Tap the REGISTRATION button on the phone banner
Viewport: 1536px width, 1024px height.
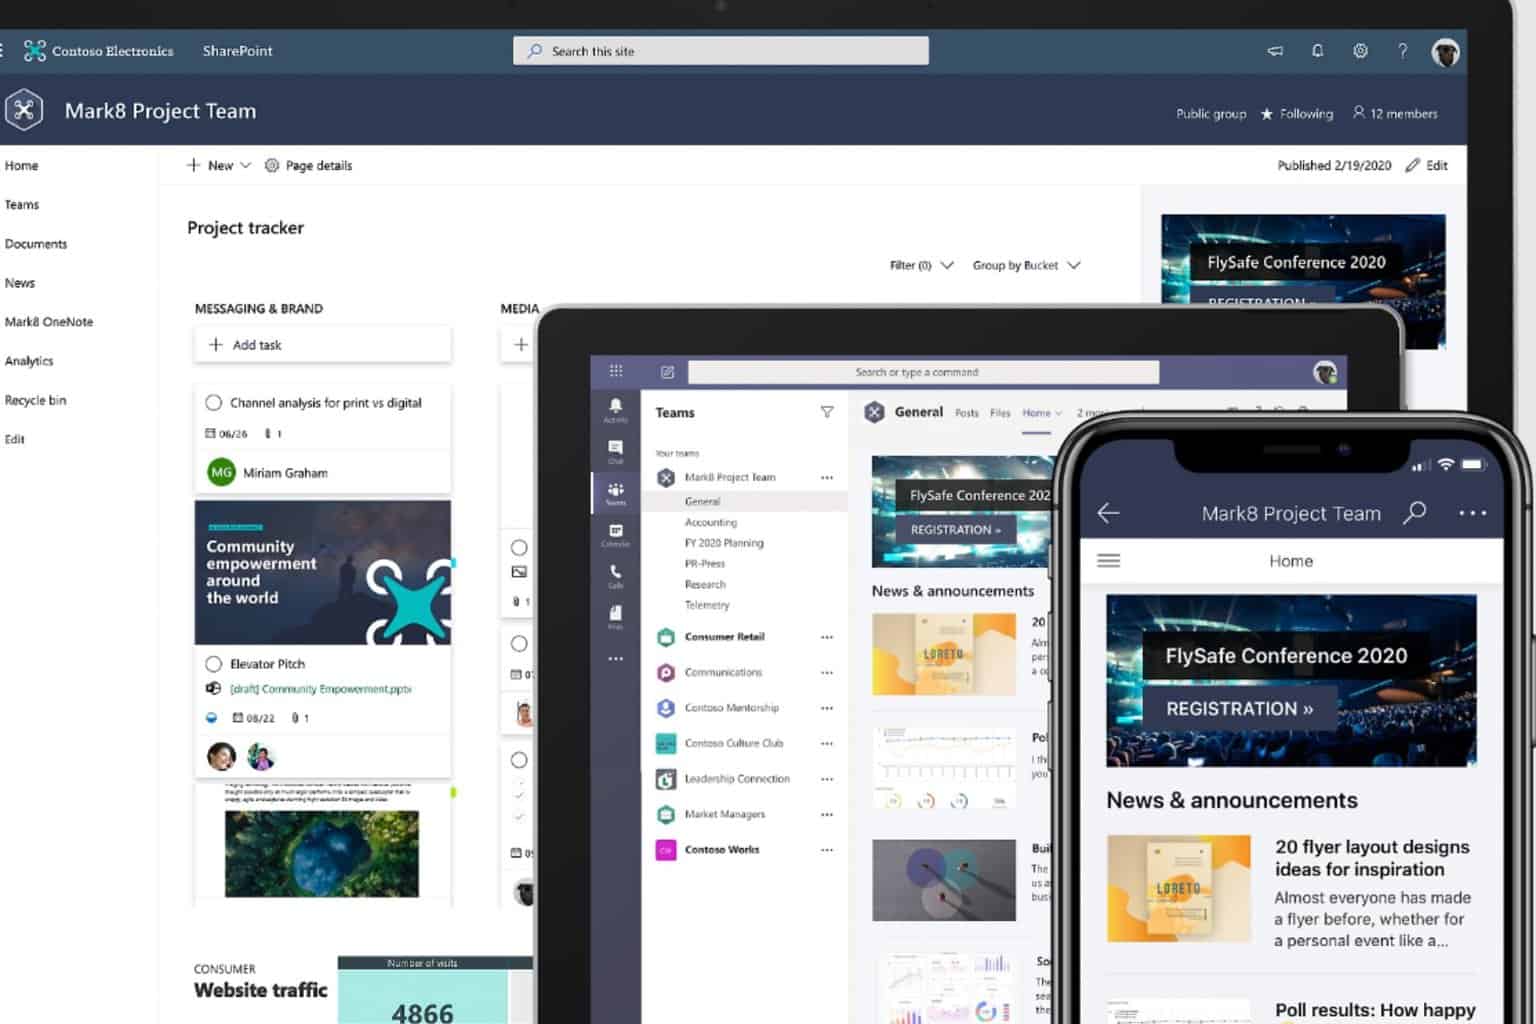tap(1240, 709)
